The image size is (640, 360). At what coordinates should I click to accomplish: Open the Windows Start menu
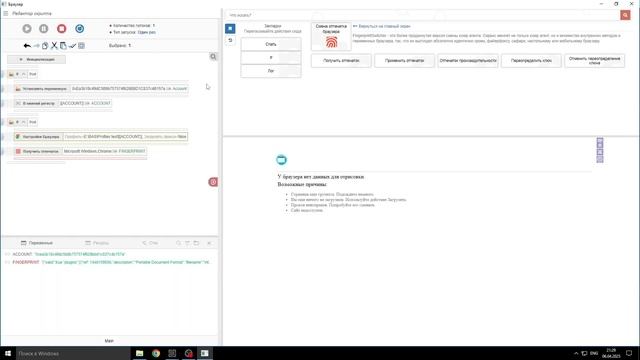coord(8,353)
